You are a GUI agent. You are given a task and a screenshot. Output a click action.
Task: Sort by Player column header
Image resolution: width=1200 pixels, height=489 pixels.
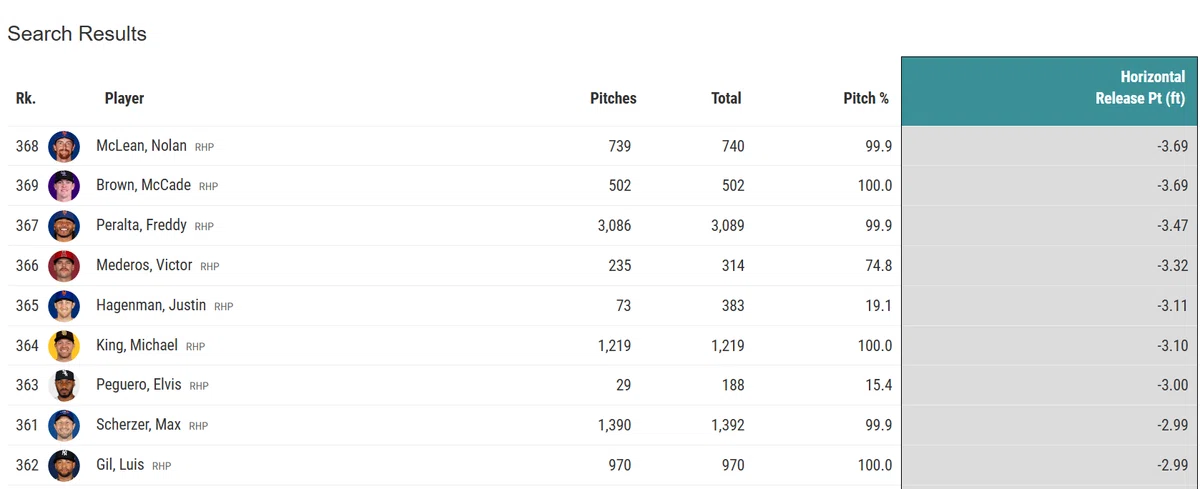point(124,98)
